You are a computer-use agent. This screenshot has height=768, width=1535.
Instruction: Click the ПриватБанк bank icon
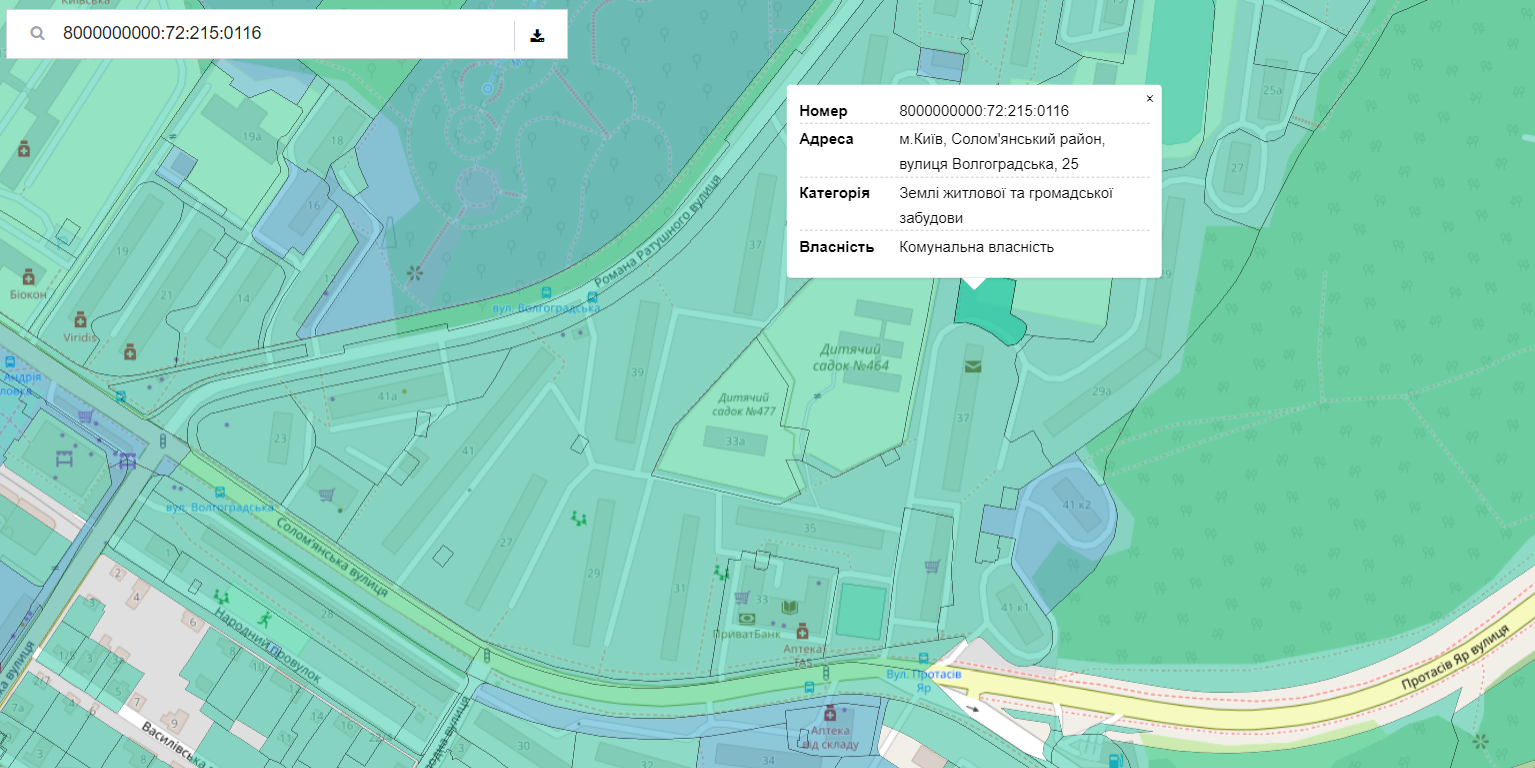pos(746,618)
